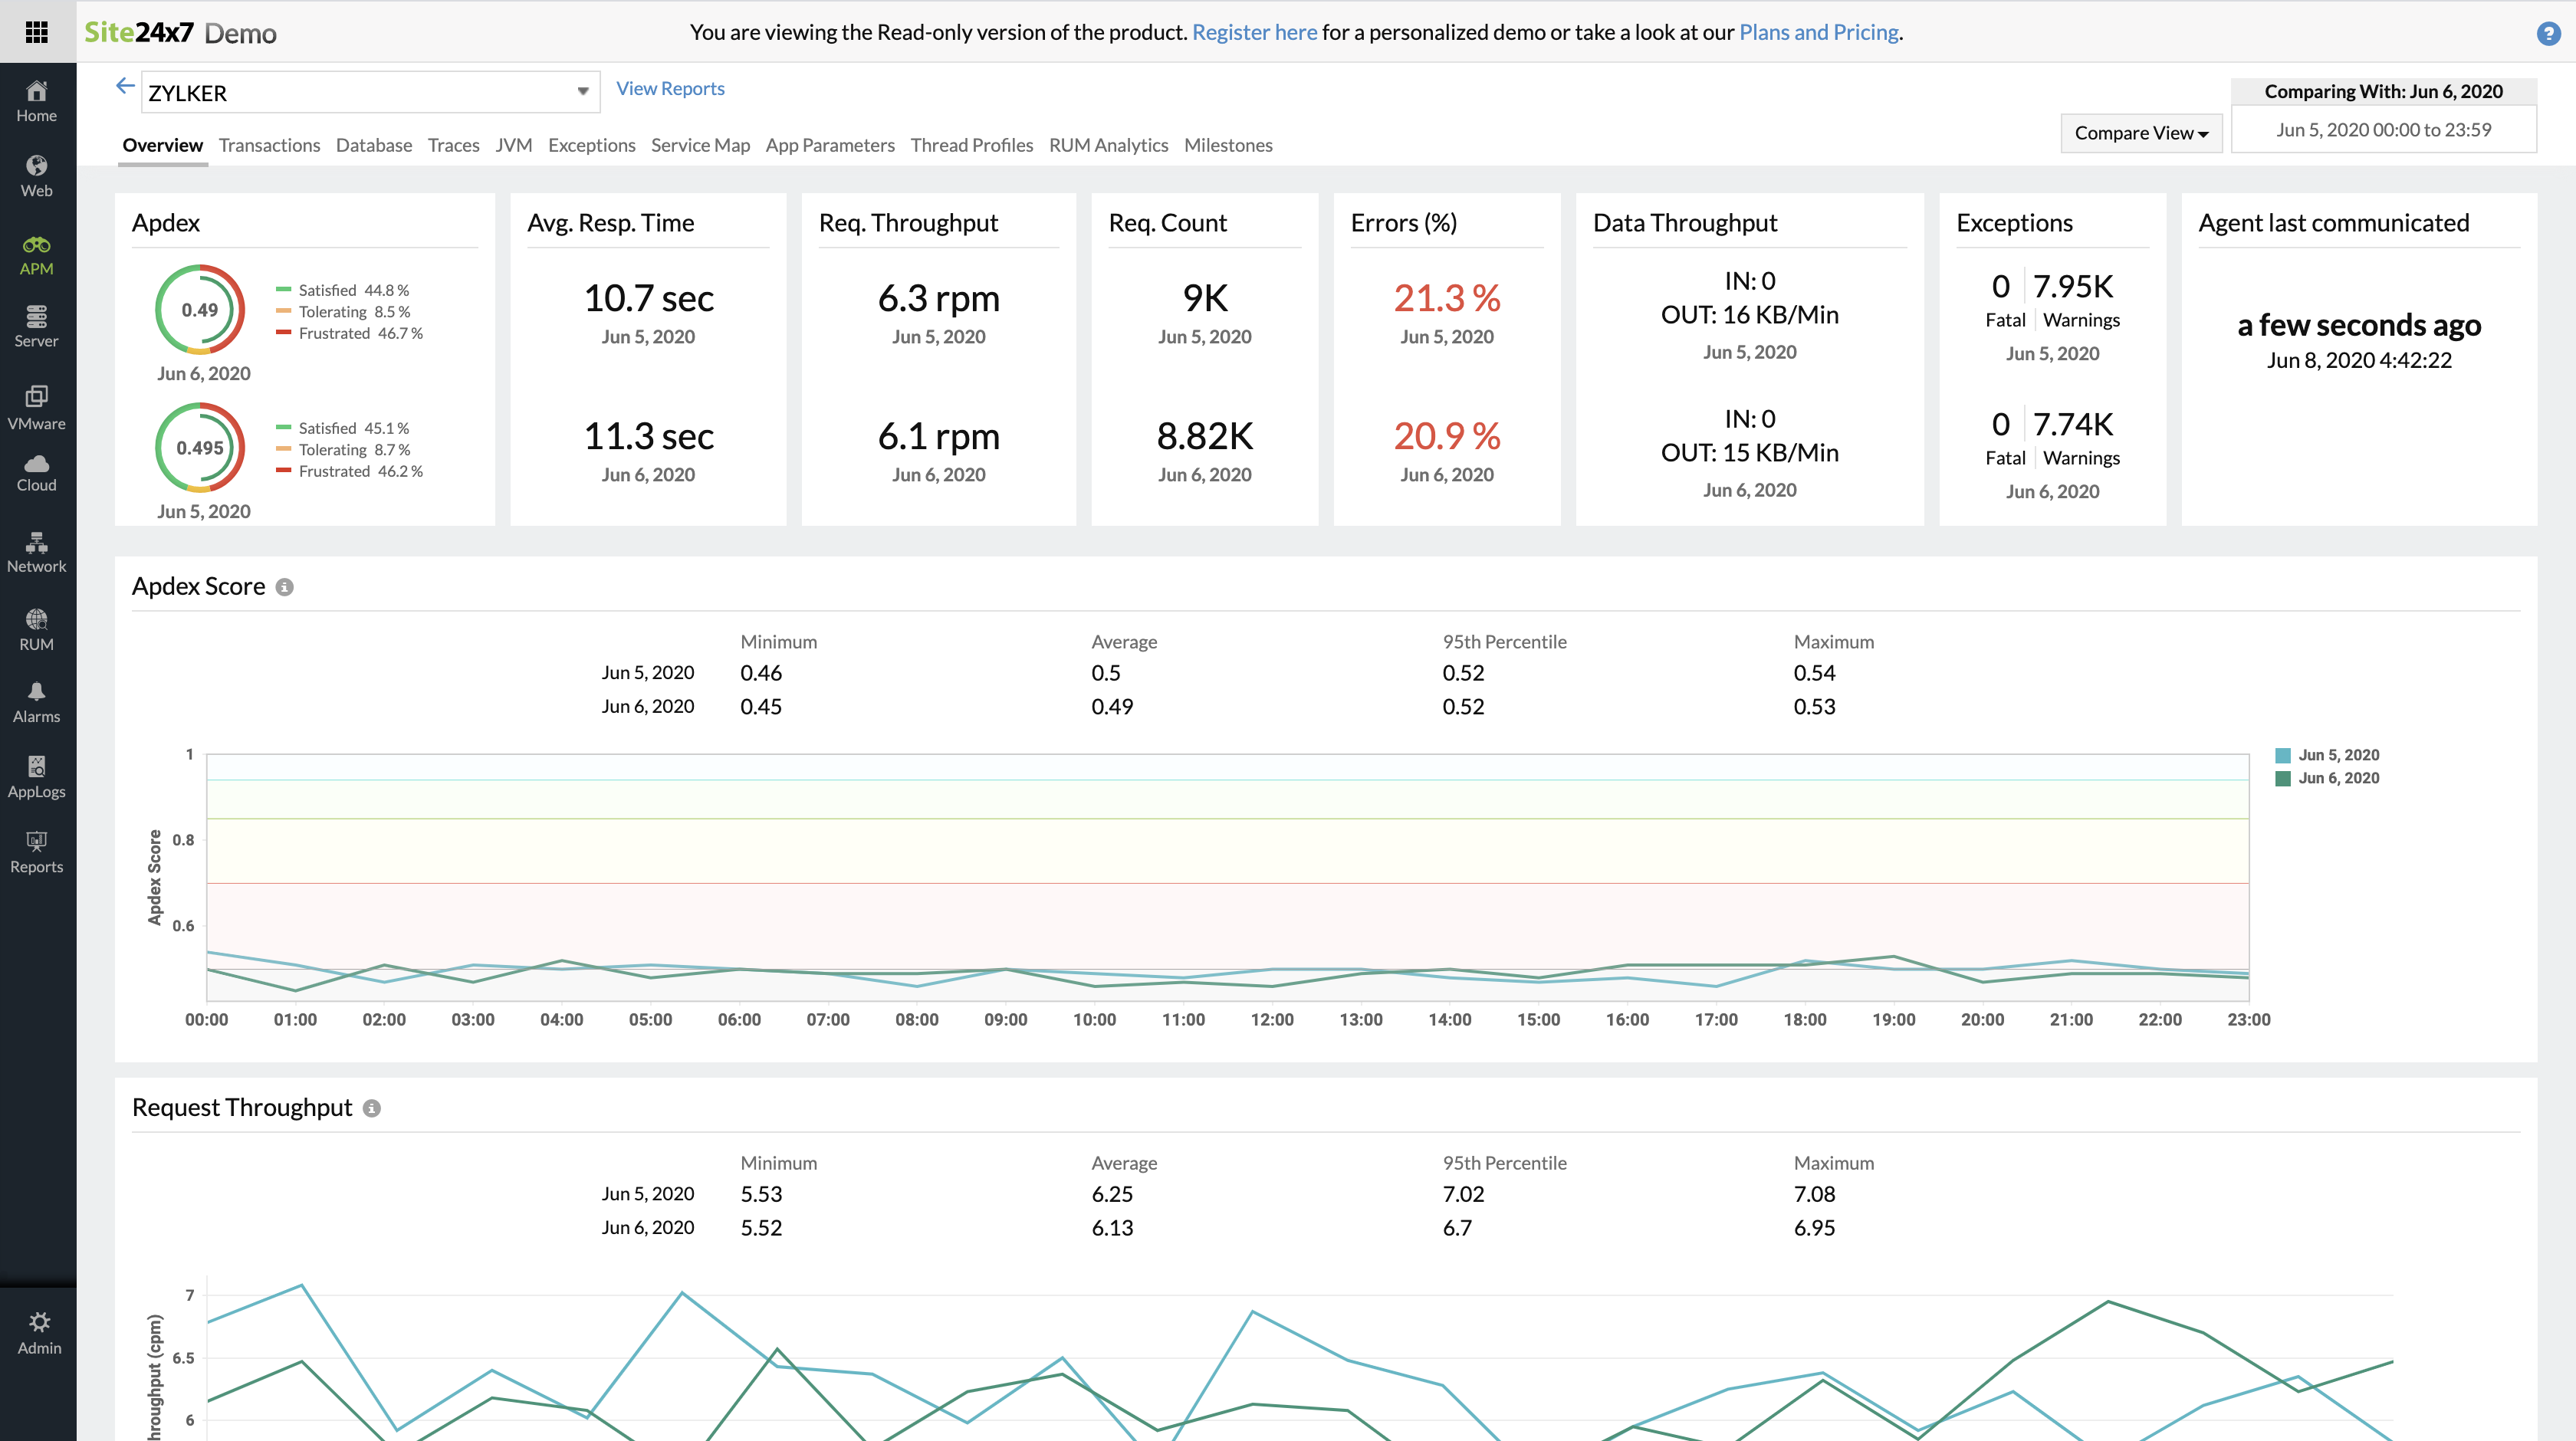The height and width of the screenshot is (1441, 2576).
Task: Click the Register here link
Action: [x=1254, y=32]
